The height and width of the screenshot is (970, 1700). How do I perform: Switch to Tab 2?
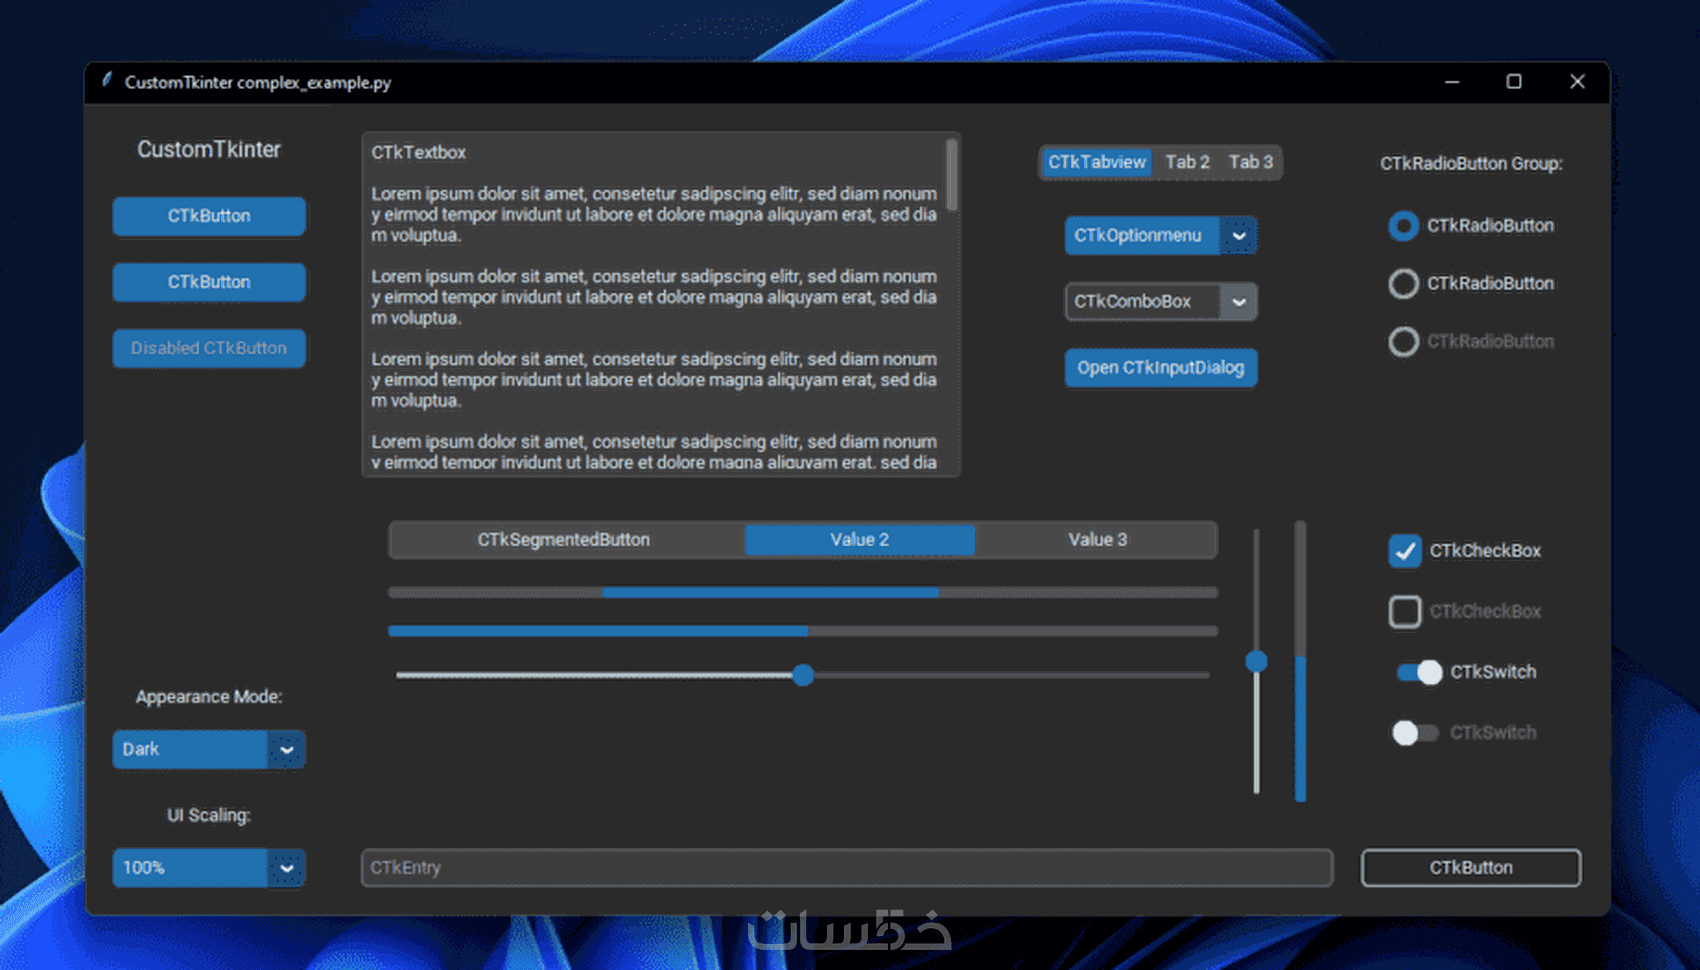1187,162
